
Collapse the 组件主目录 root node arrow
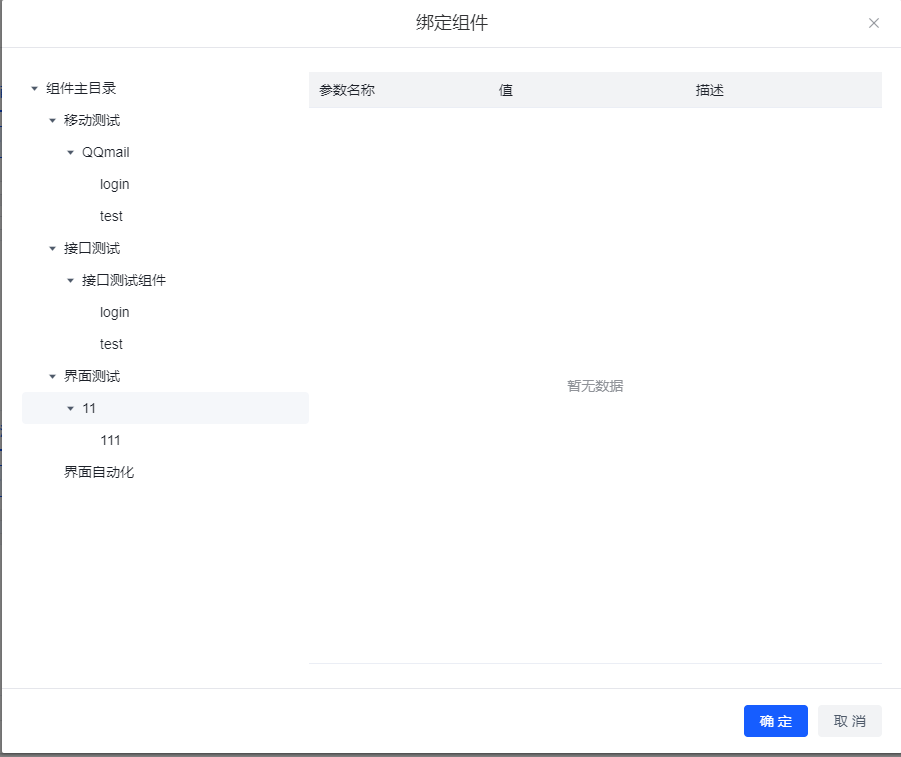[x=34, y=88]
